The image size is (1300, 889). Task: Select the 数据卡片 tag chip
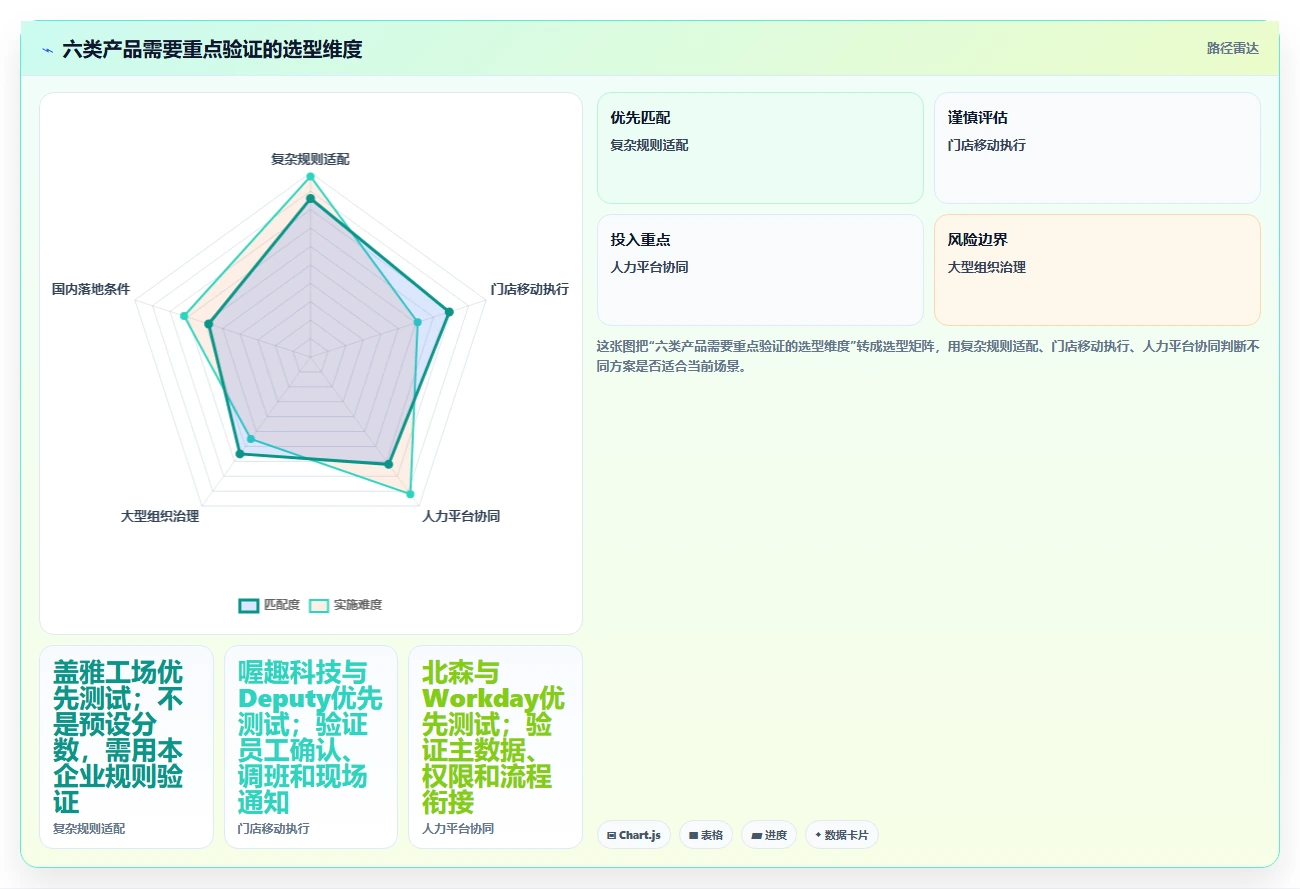tap(842, 835)
